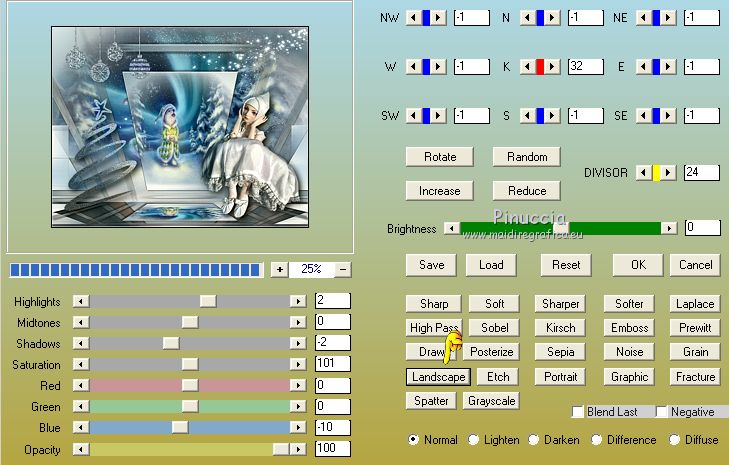Viewport: 729px width, 465px height.
Task: Apply the Laplace preset
Action: point(696,304)
